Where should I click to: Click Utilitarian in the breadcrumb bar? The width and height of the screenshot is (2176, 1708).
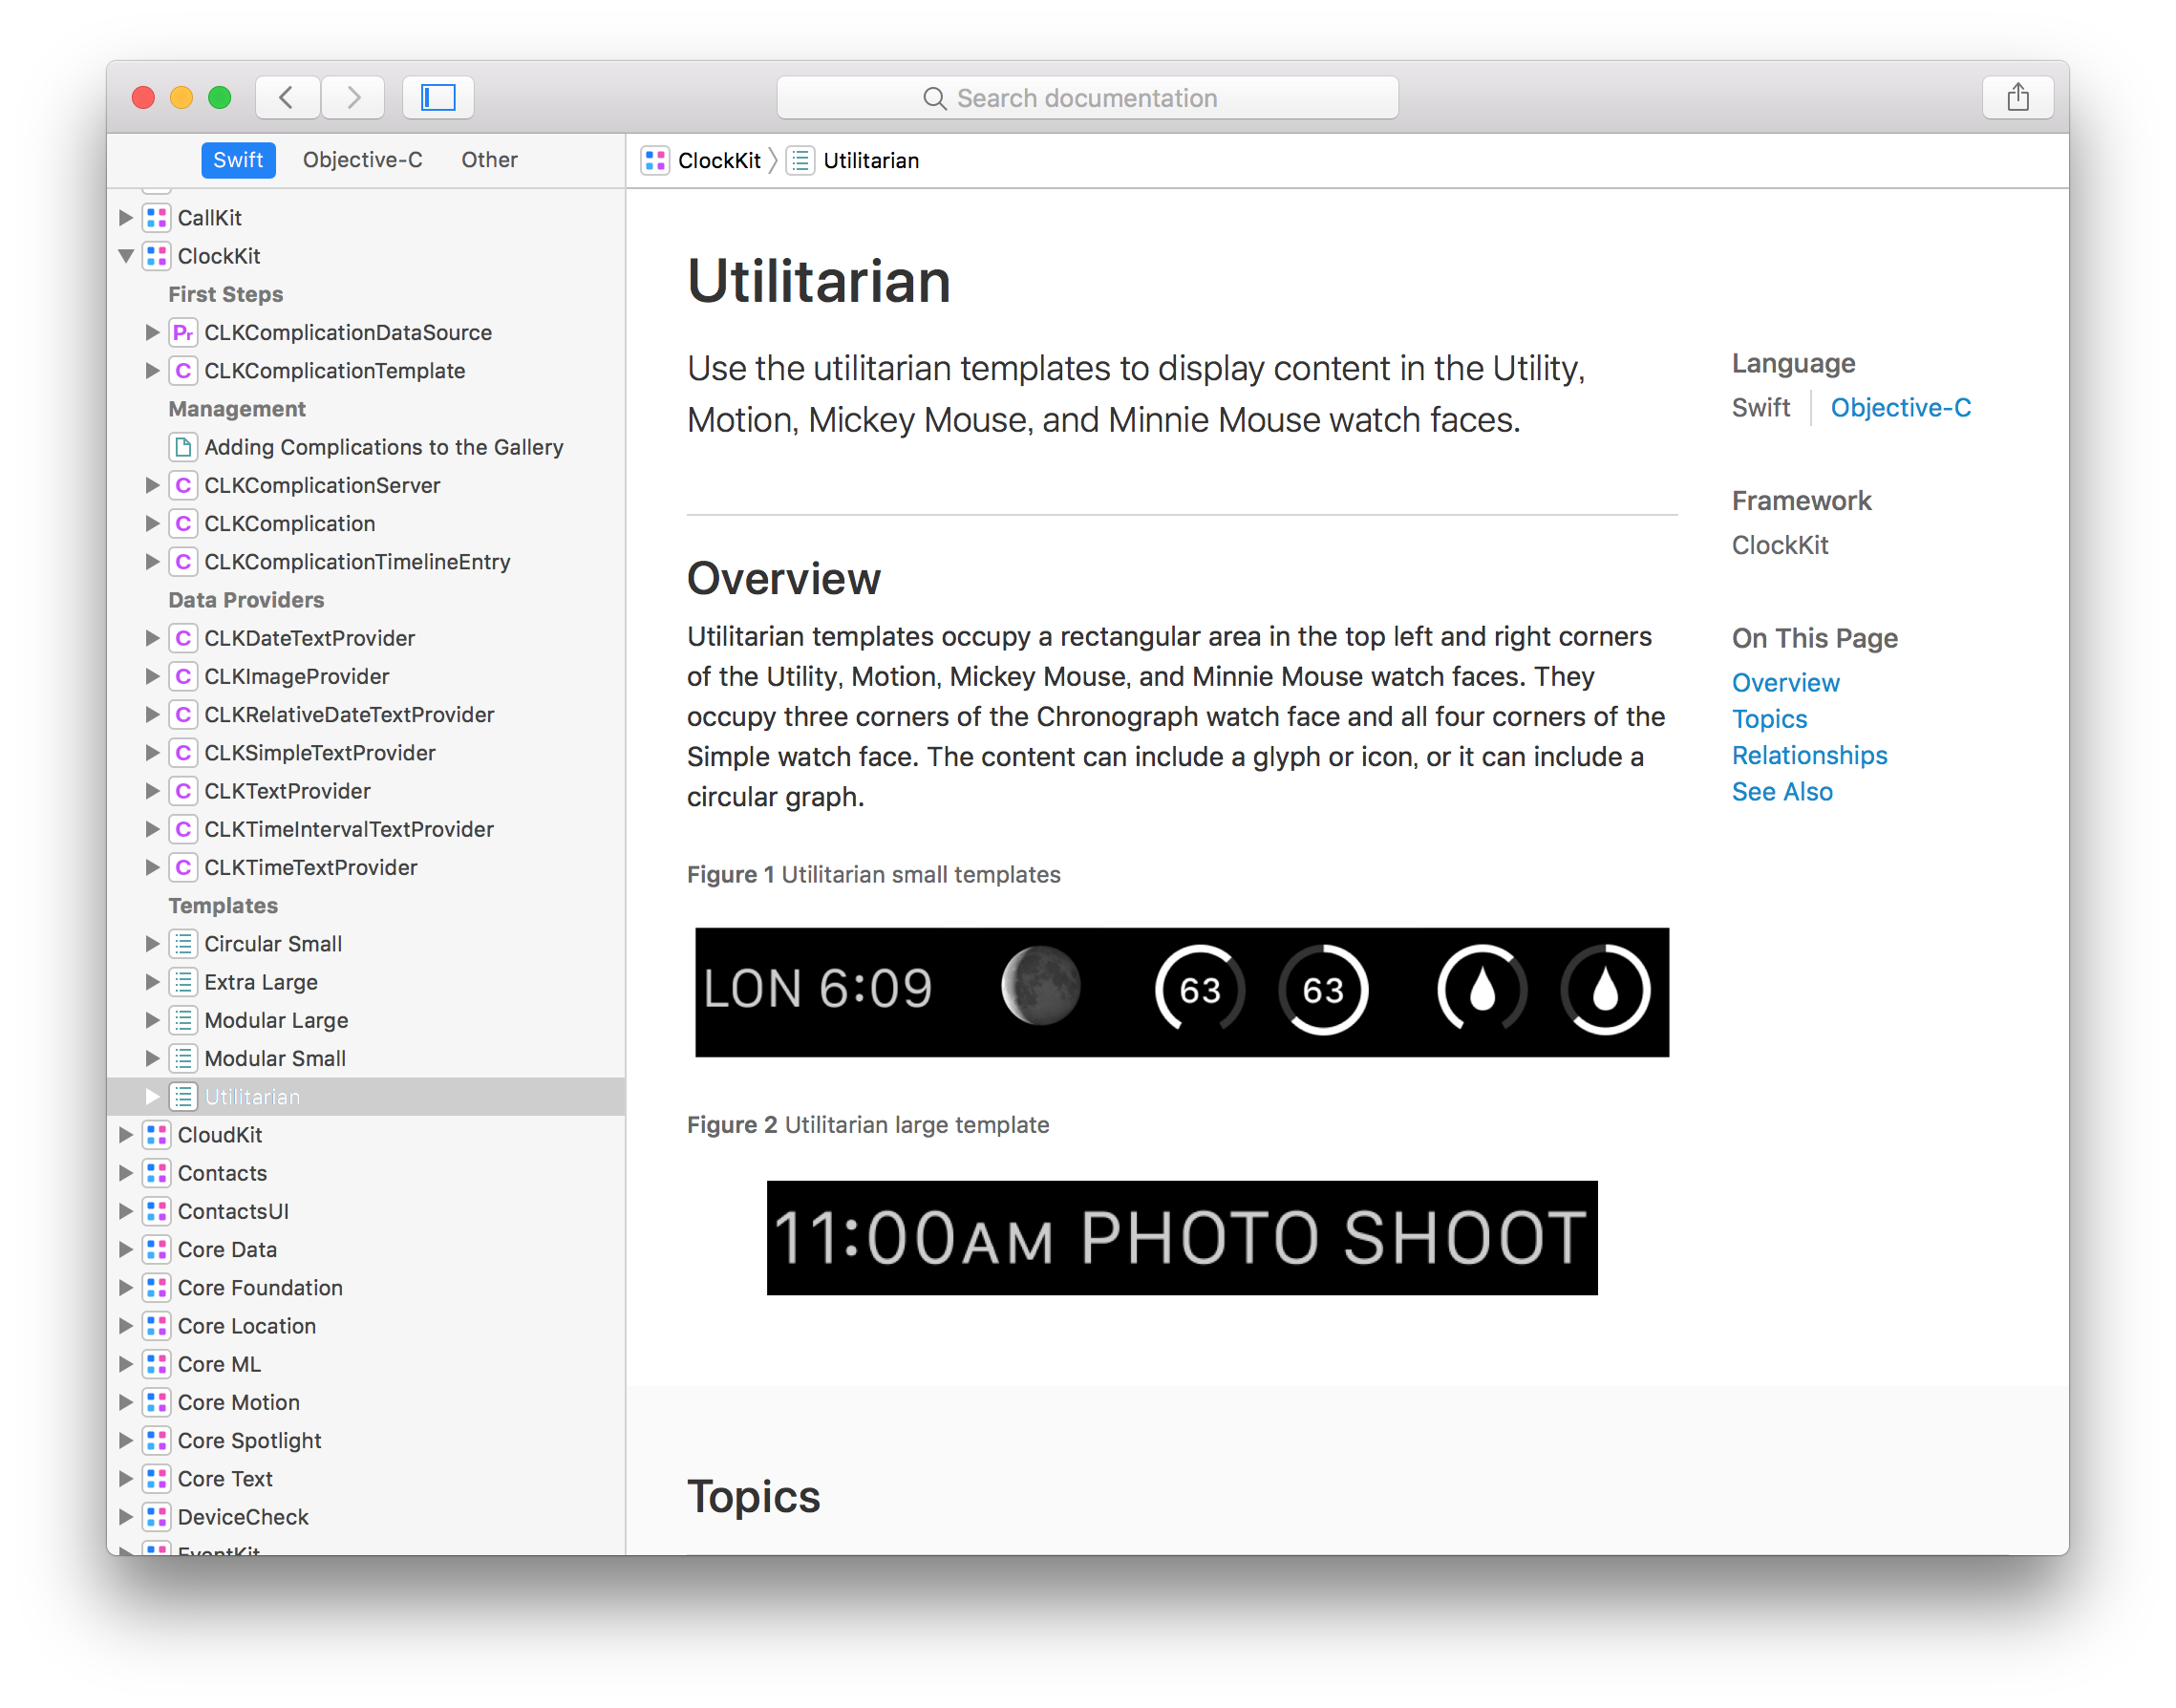871,161
